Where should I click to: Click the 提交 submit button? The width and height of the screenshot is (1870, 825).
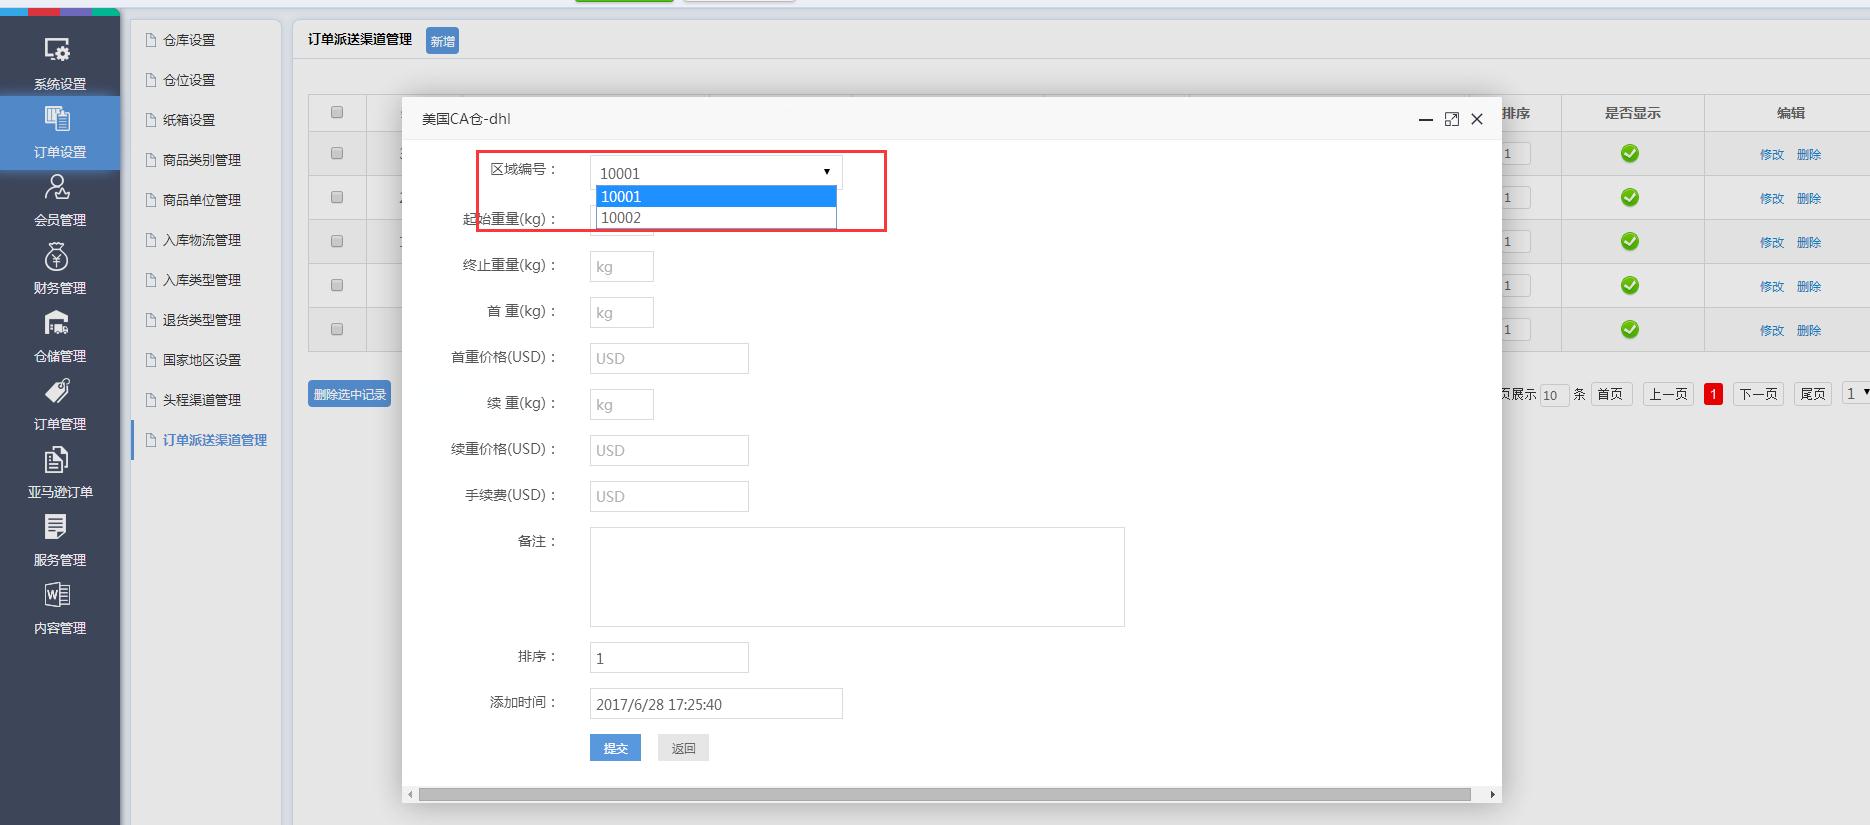coord(615,748)
